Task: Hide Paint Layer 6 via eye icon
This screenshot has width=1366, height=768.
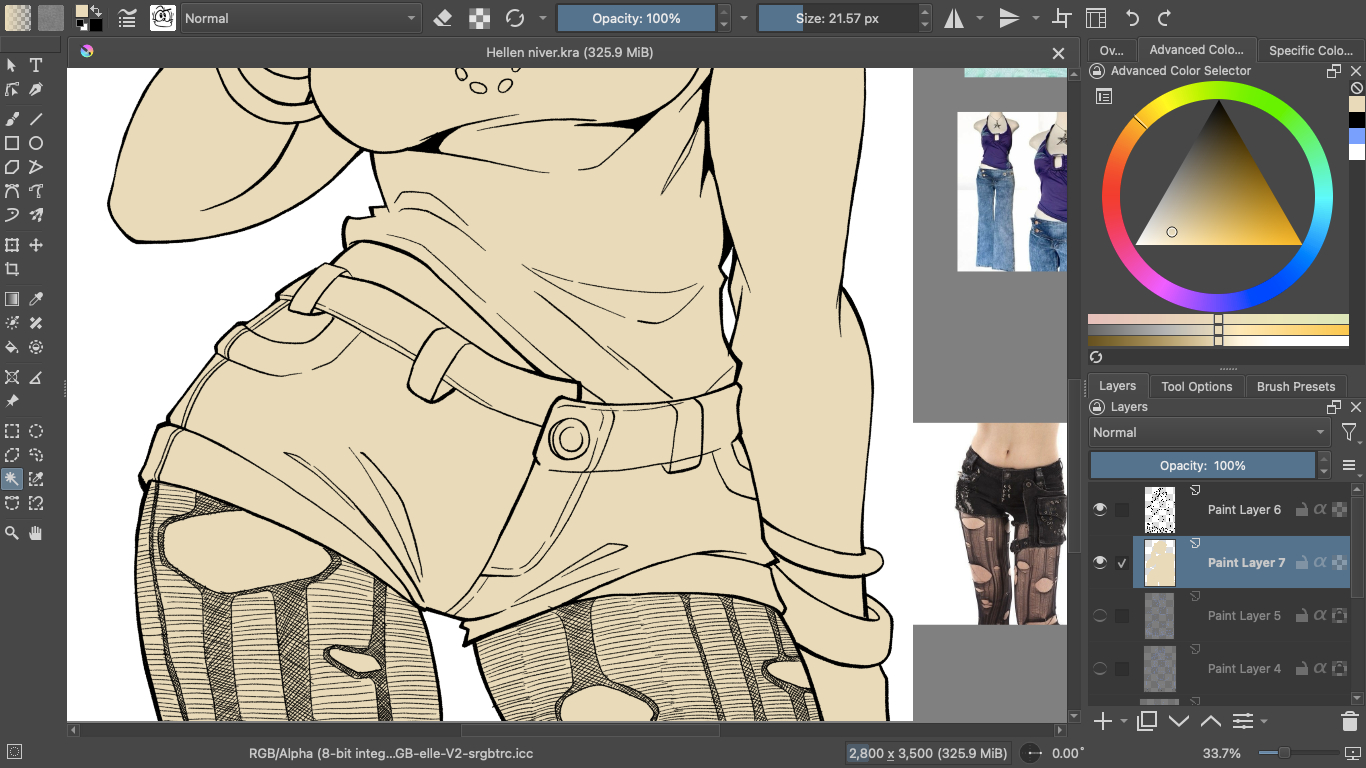Action: (1100, 510)
